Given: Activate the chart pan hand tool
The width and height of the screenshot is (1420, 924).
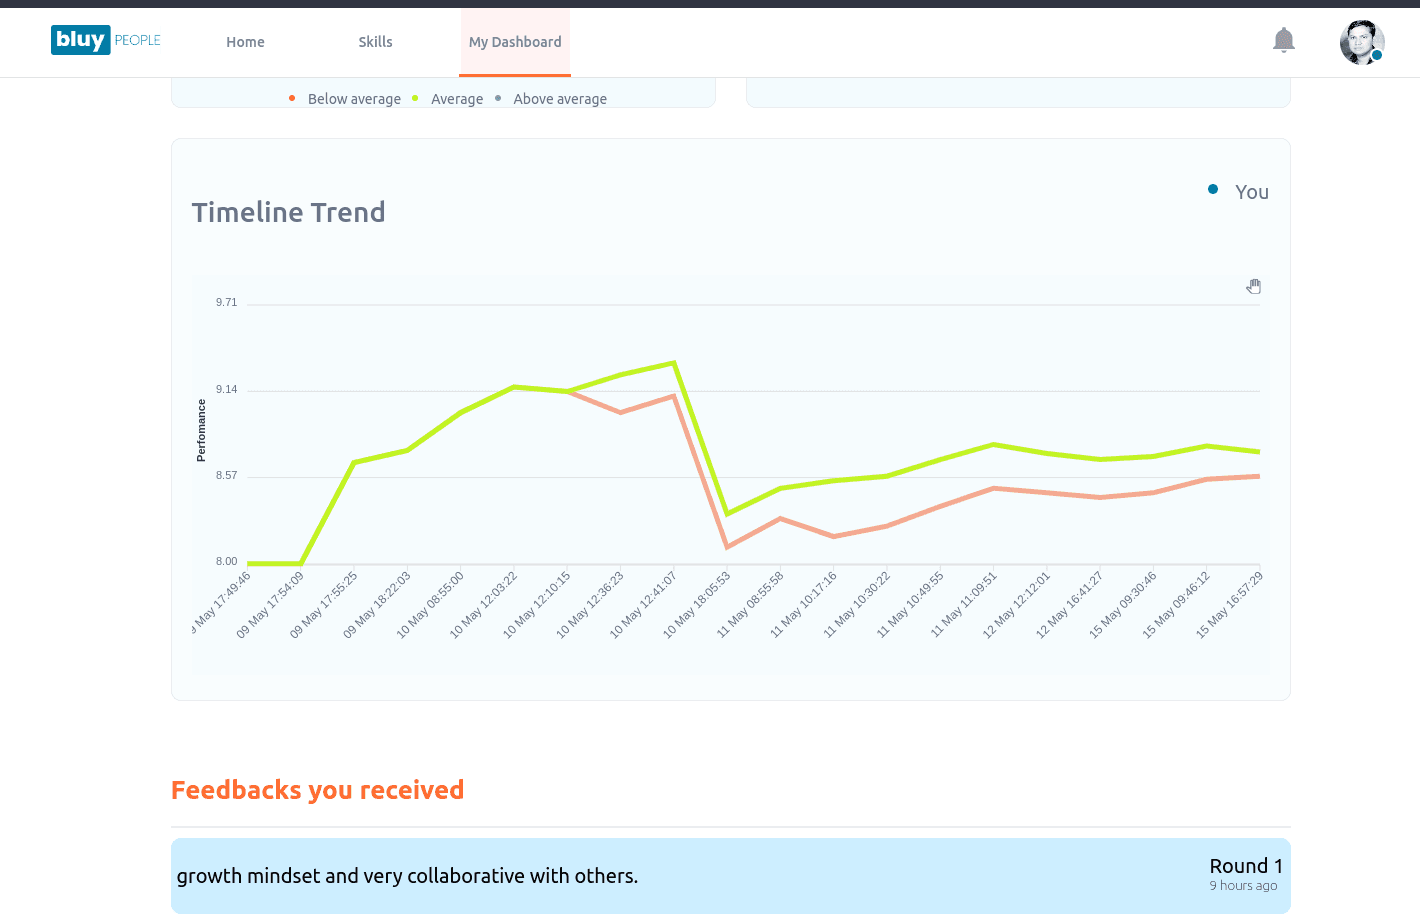Looking at the screenshot, I should point(1253,287).
